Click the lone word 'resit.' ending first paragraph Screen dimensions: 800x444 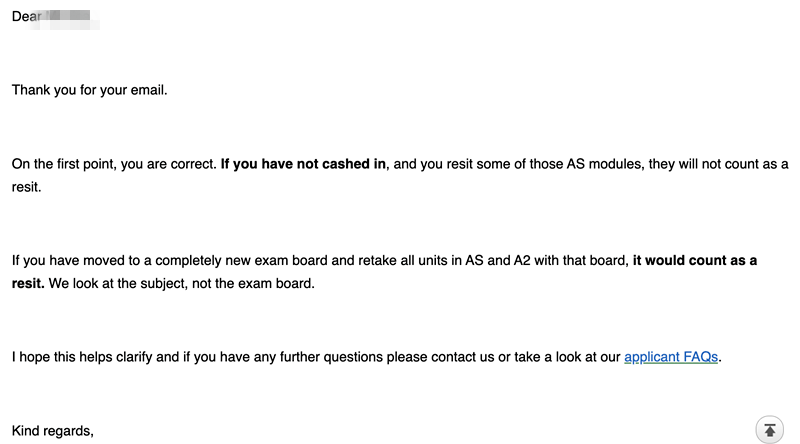point(27,187)
